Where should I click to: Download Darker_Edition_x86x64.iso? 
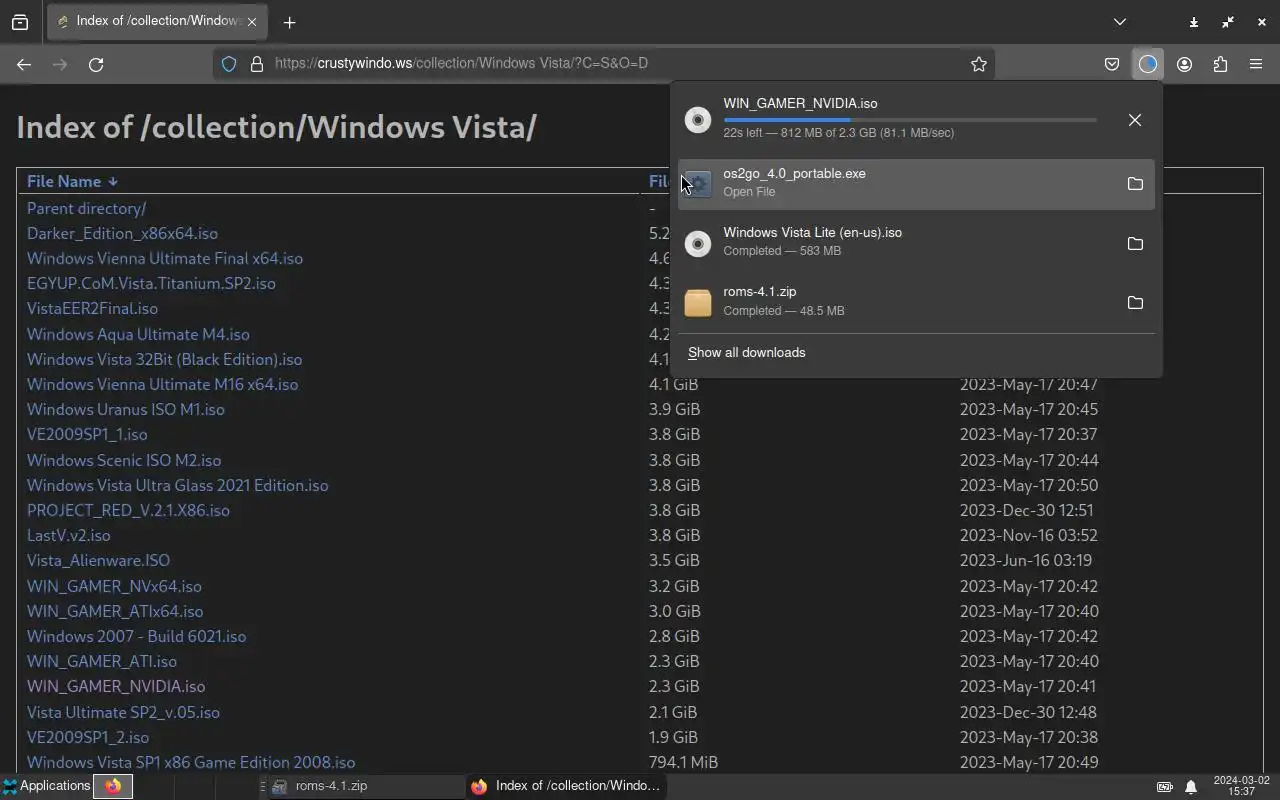click(122, 233)
